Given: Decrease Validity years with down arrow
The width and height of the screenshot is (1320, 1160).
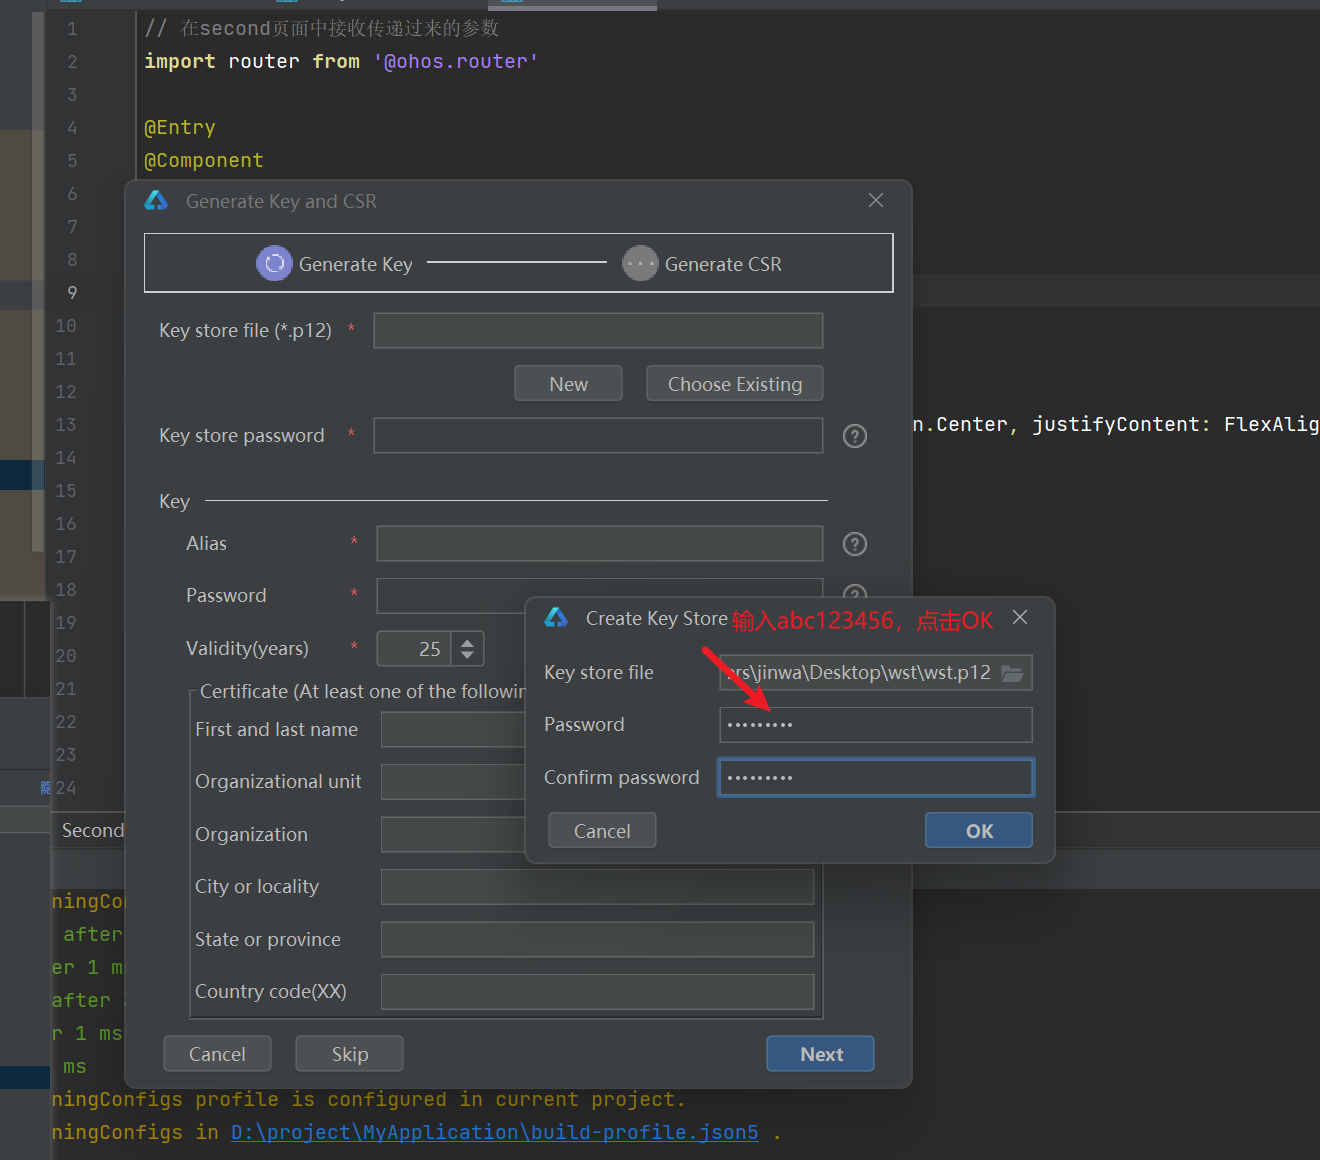Looking at the screenshot, I should coord(467,656).
